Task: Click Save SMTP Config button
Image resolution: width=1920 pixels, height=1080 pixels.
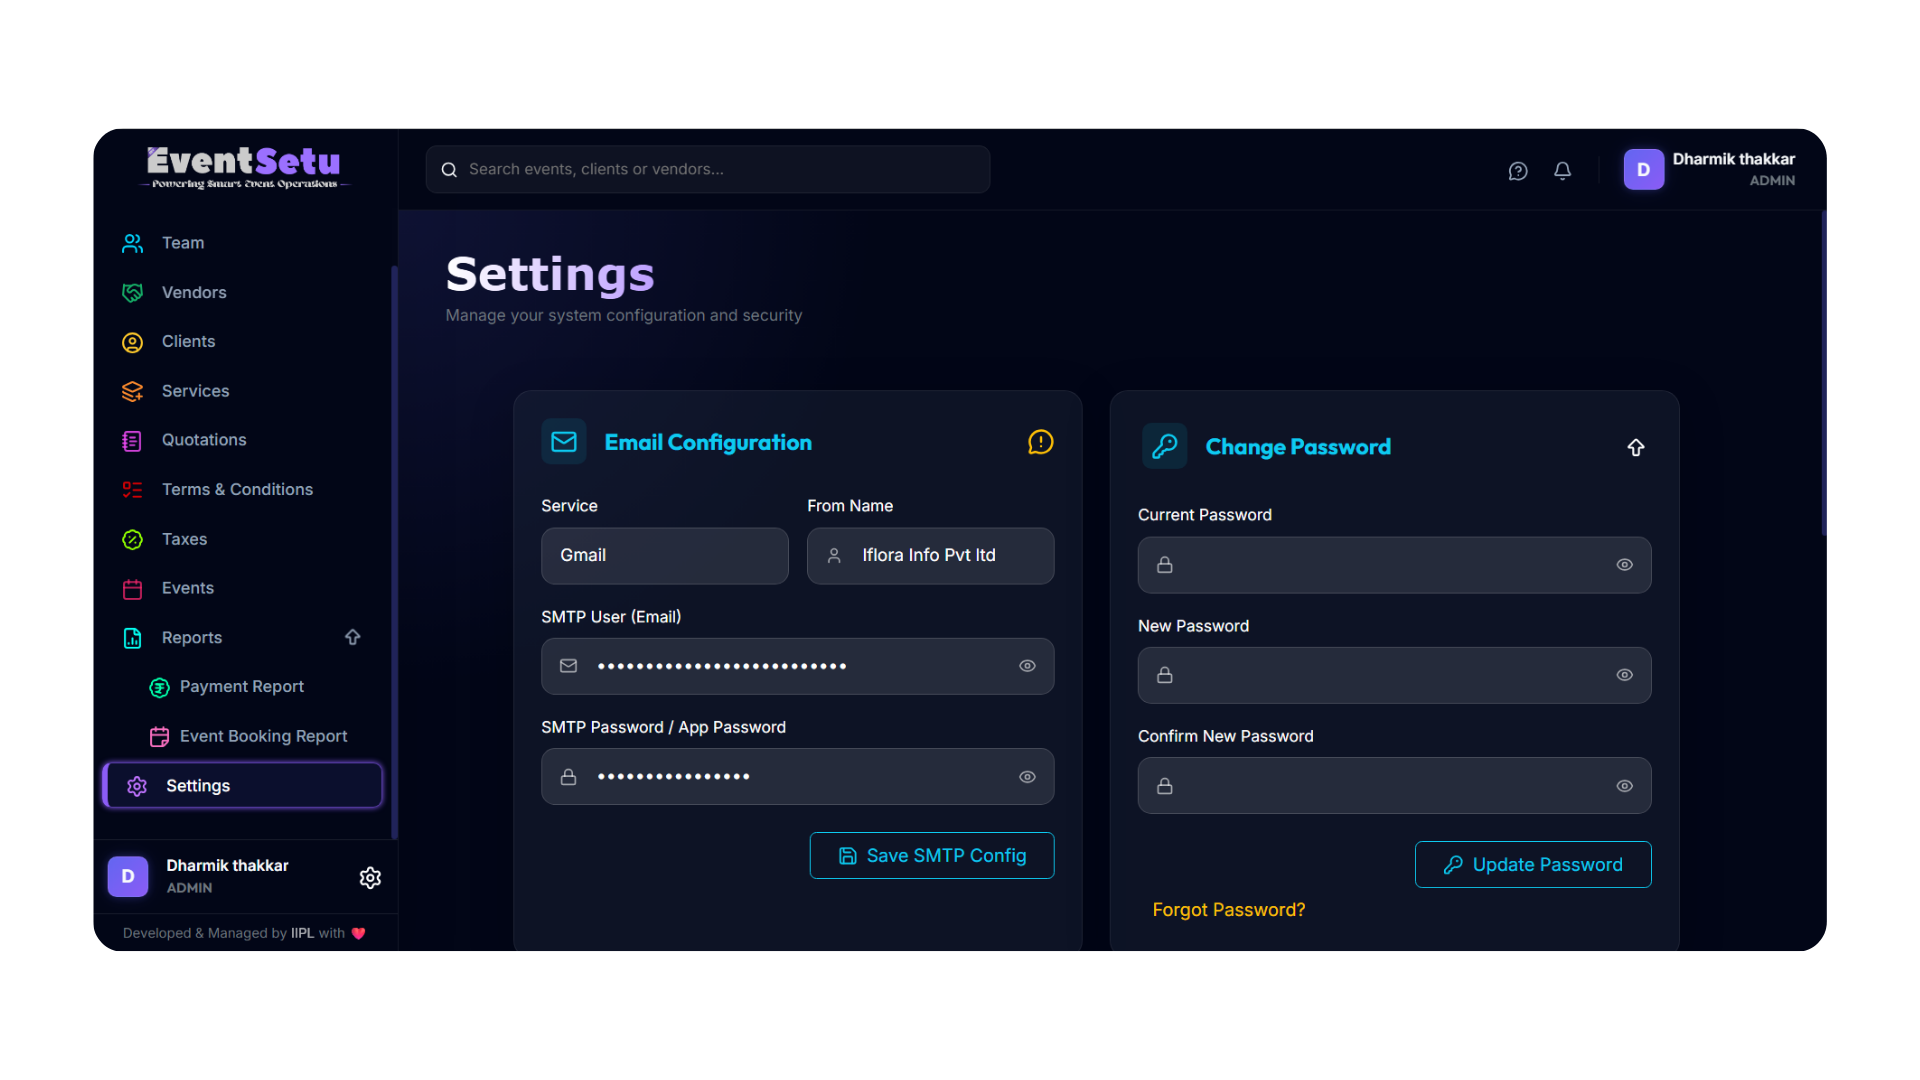Action: point(932,856)
